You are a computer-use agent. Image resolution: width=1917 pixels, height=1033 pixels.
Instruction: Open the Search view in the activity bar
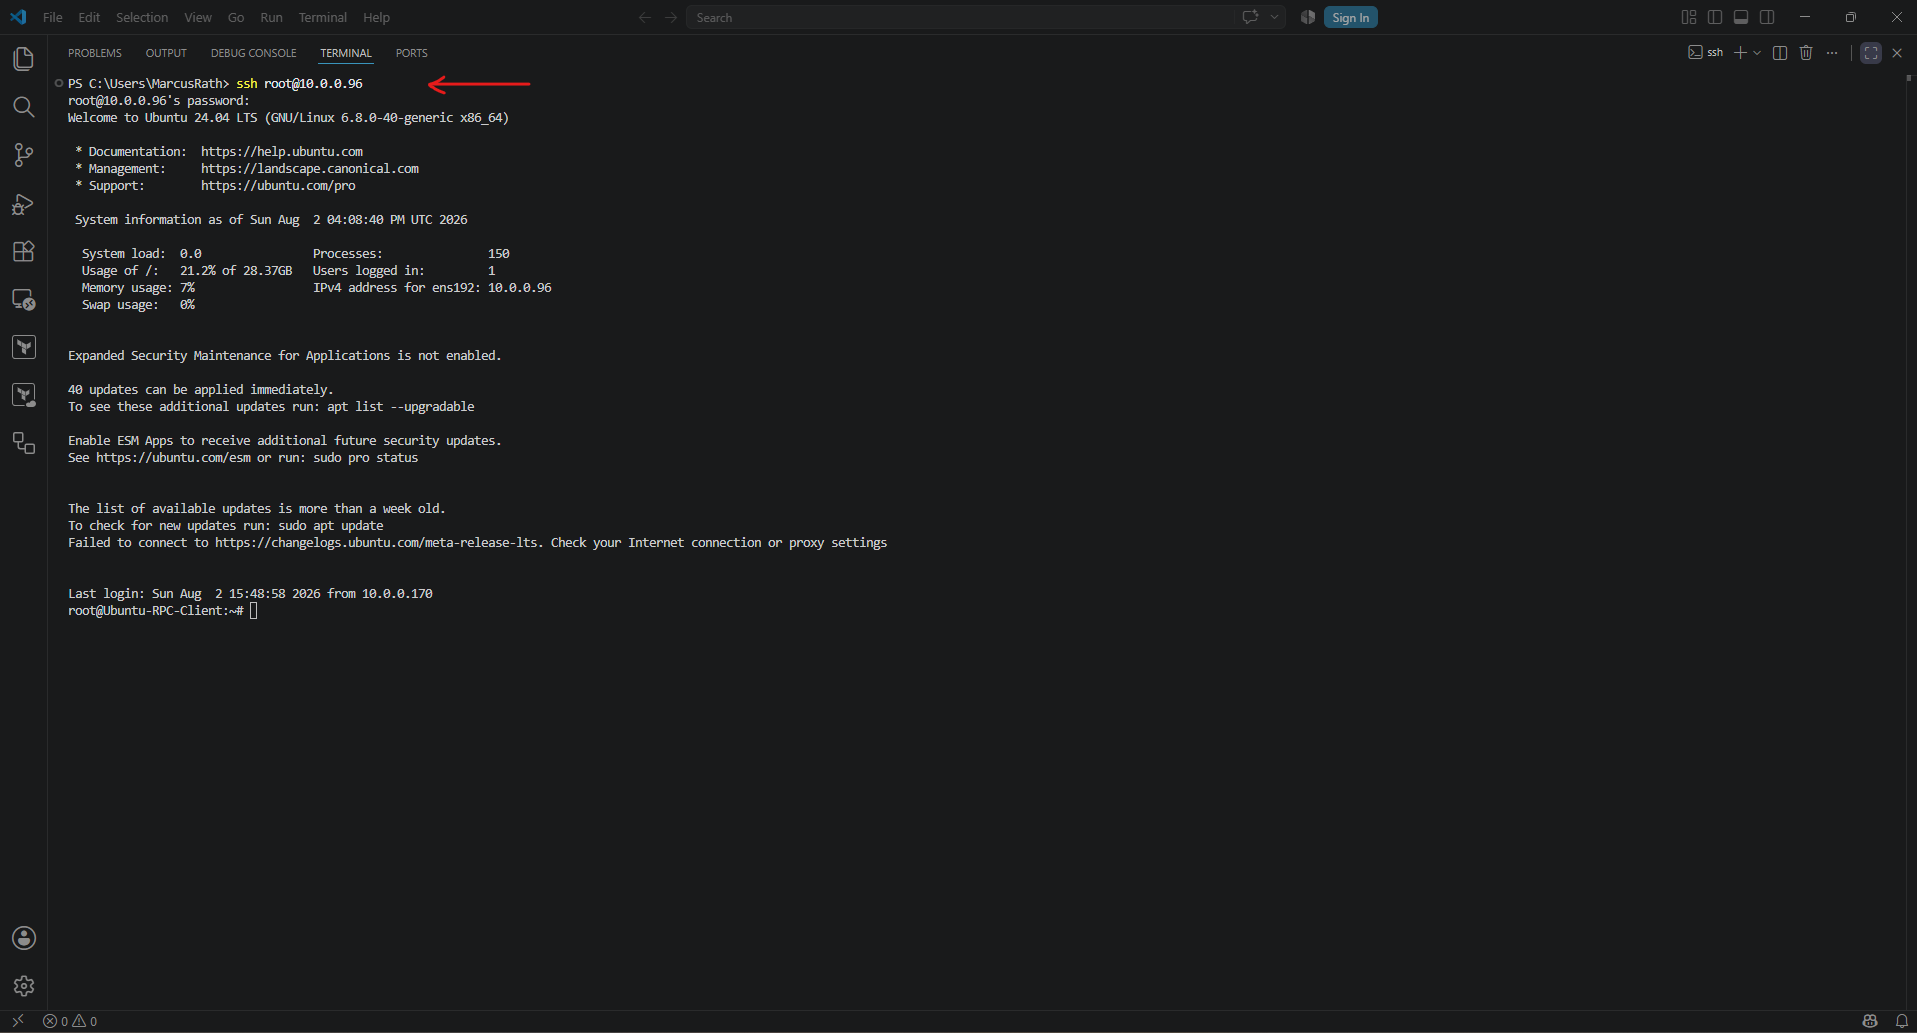[24, 107]
